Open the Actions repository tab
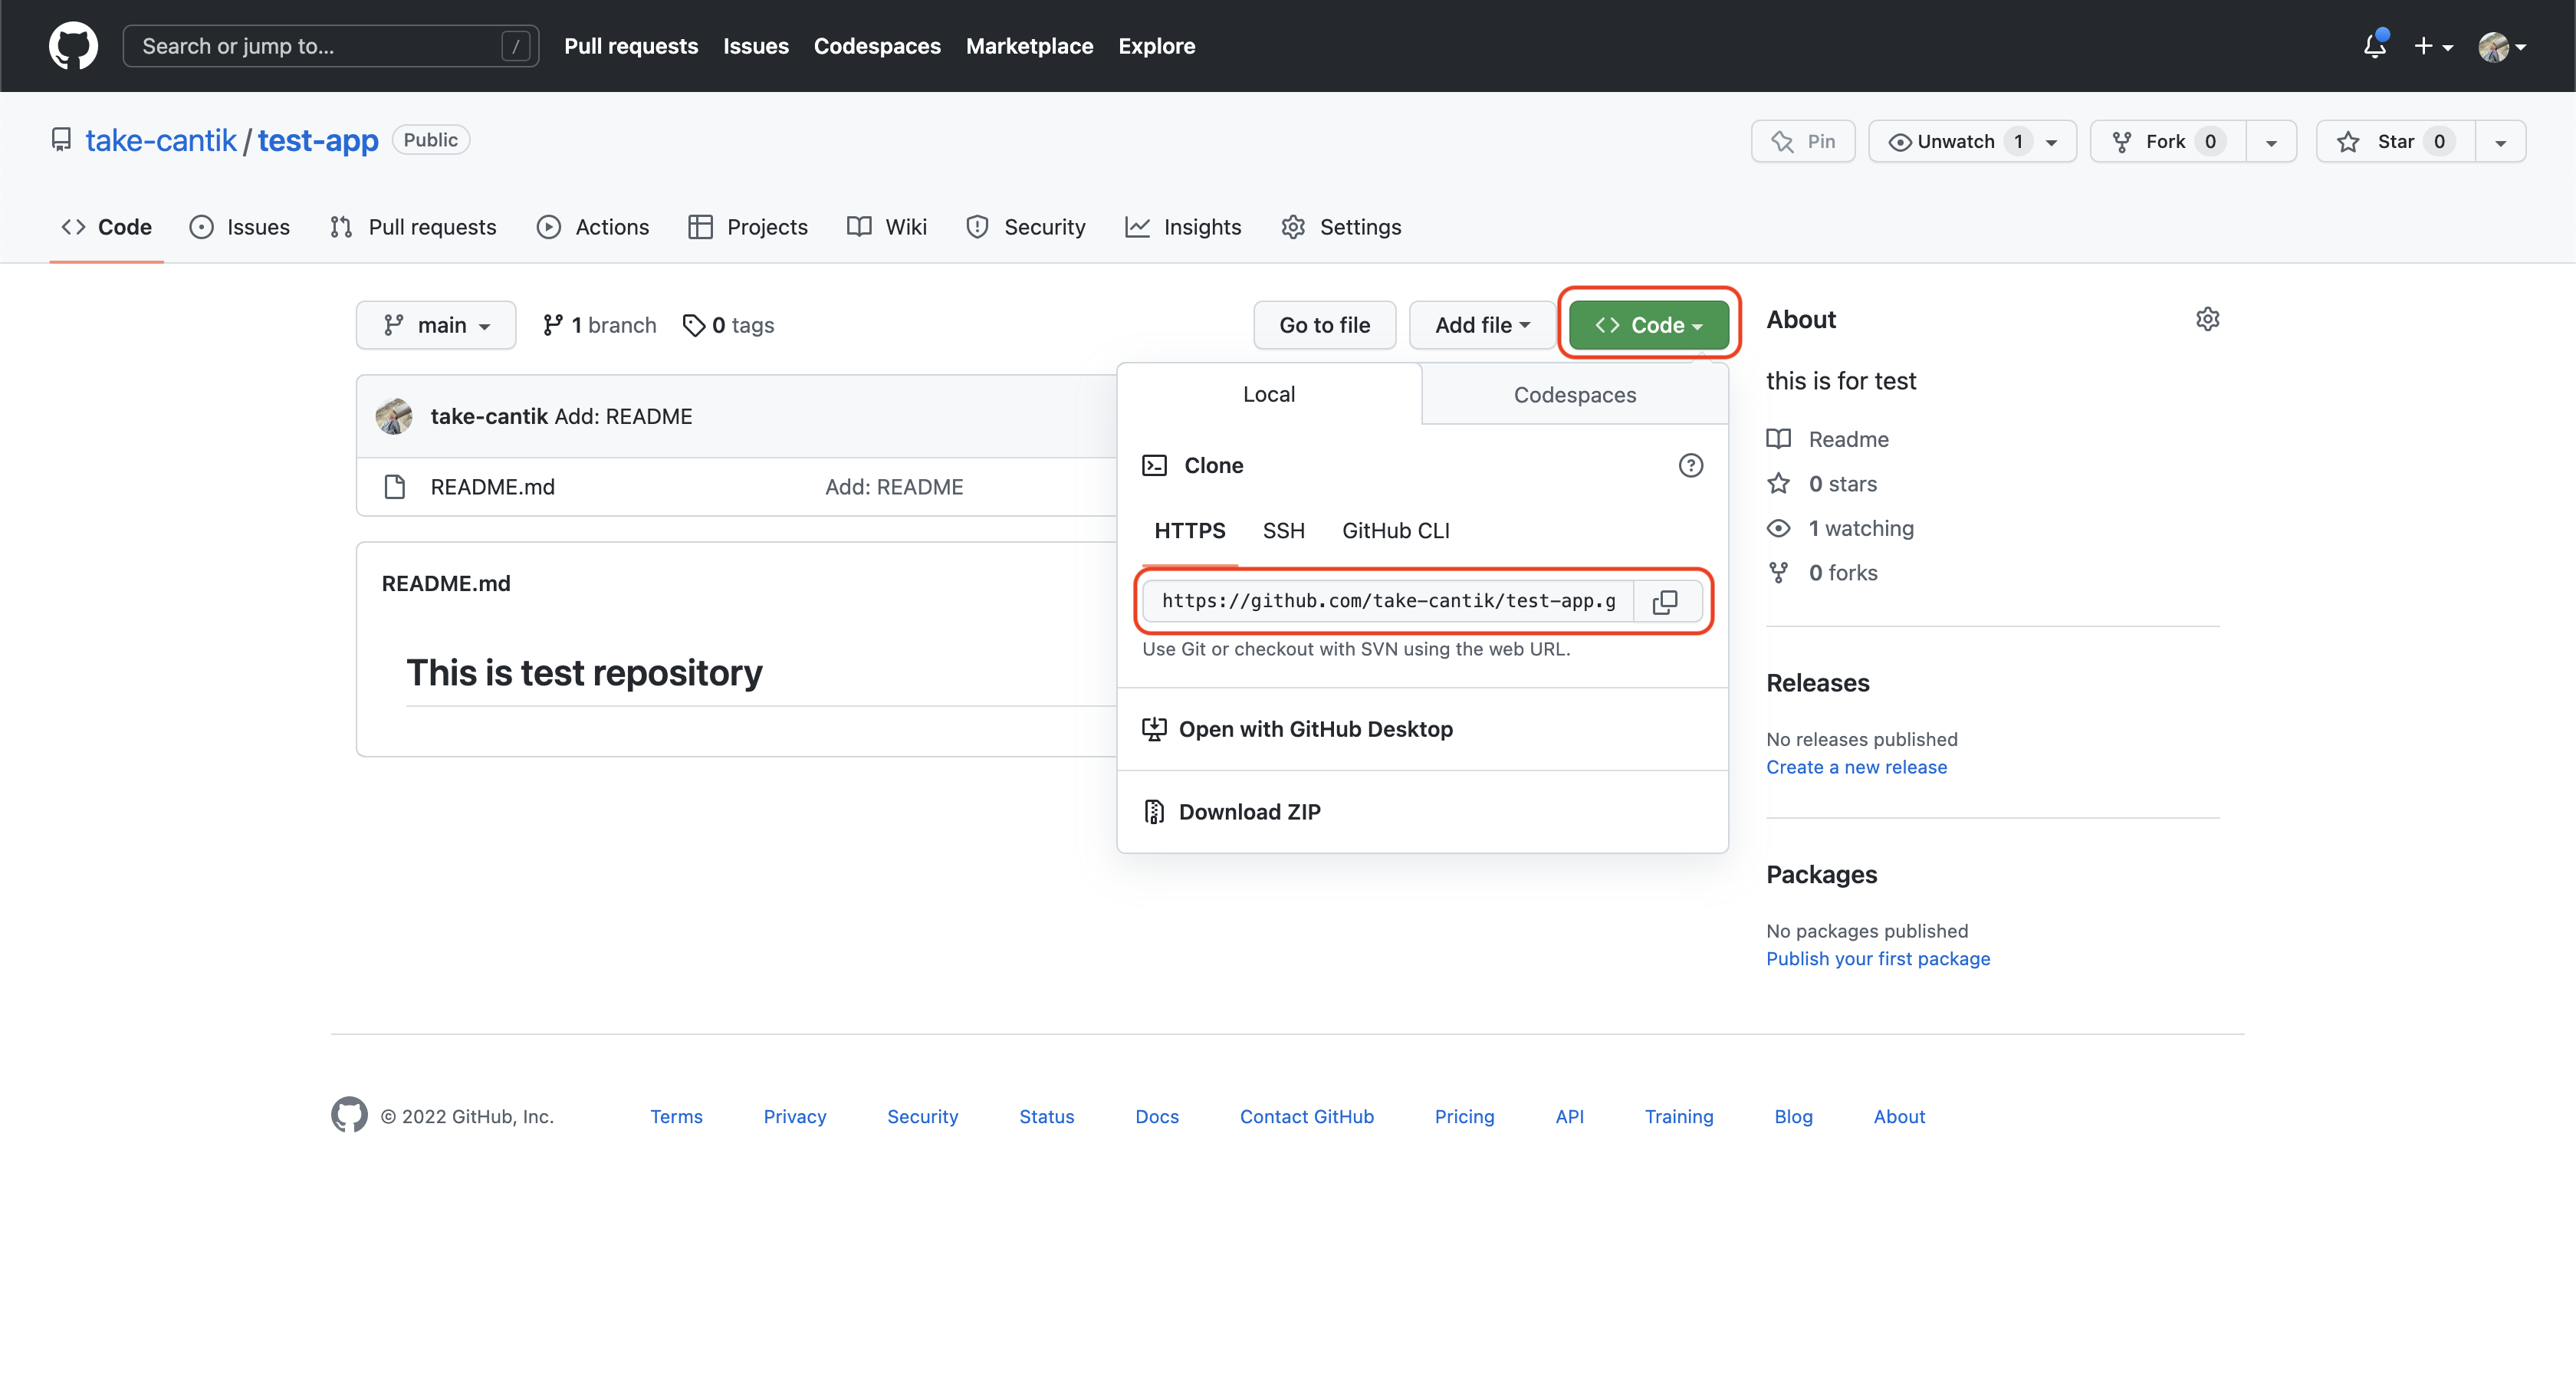 pos(593,227)
